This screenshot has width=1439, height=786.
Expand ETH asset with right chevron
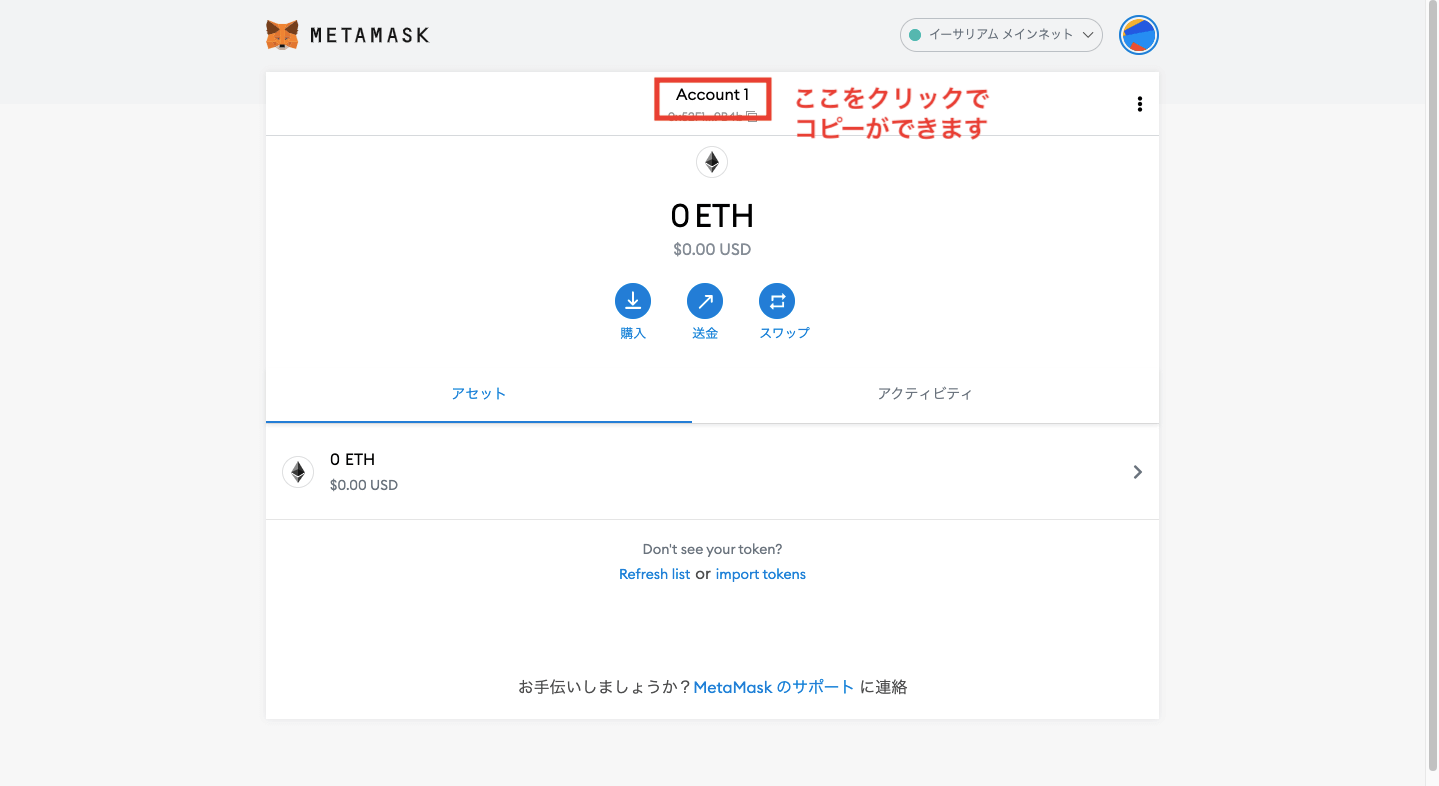[x=1137, y=472]
